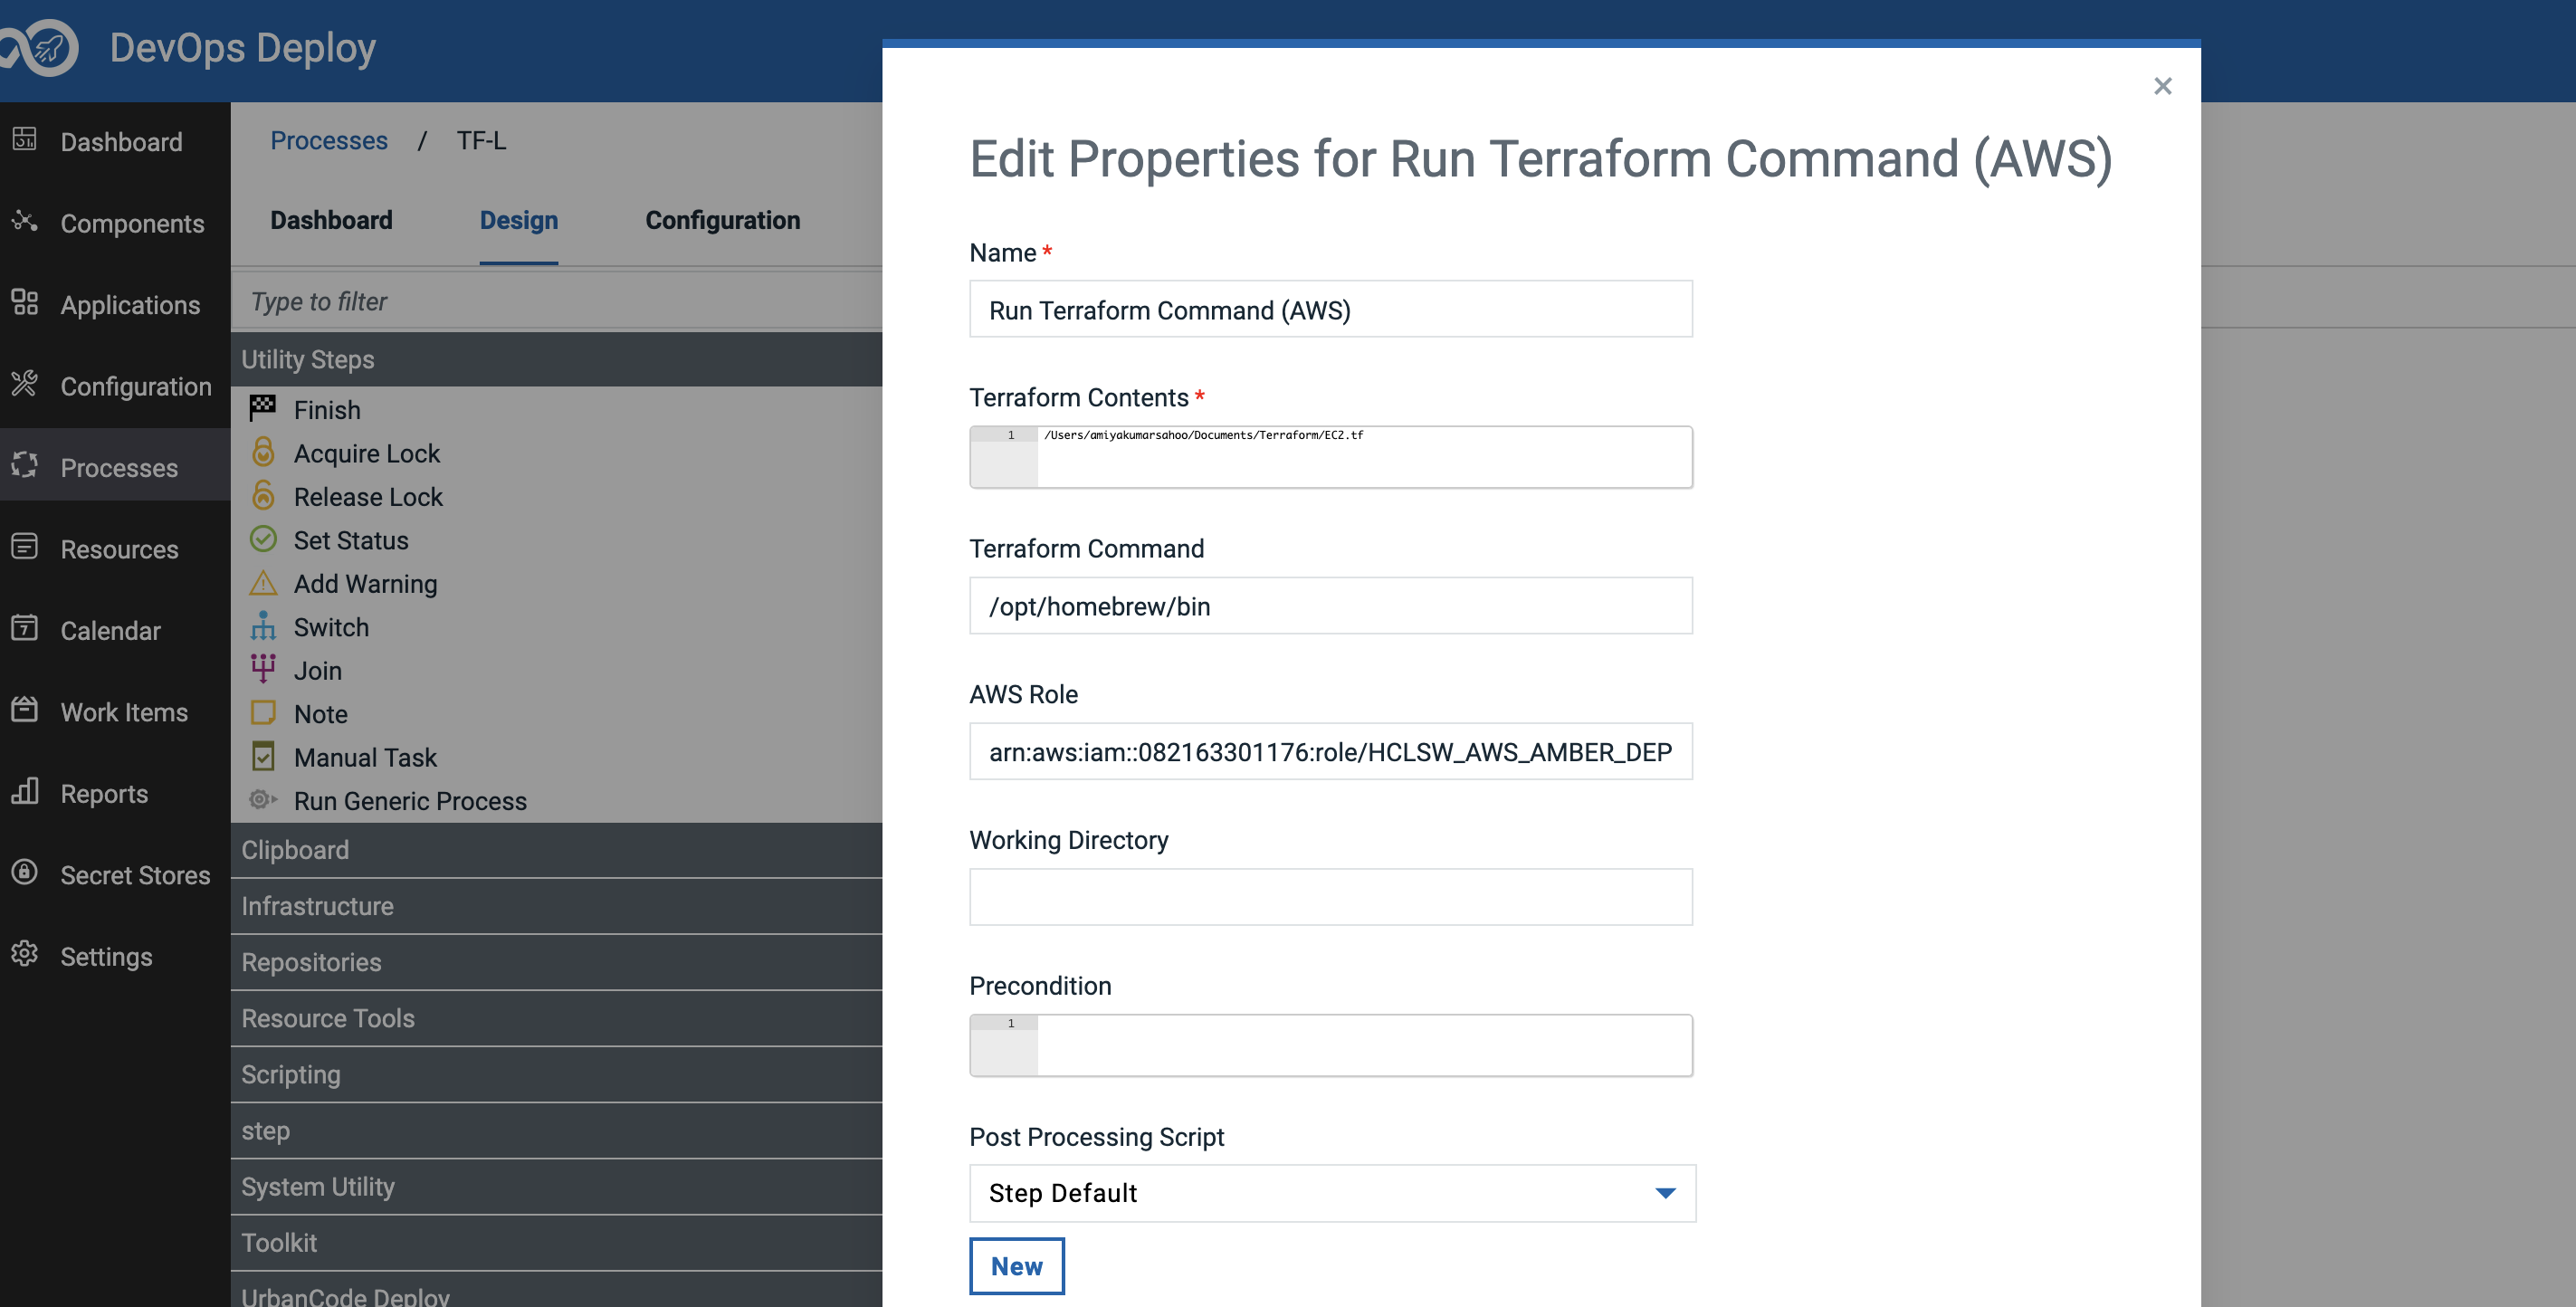
Task: Switch to the Configuration tab
Action: pyautogui.click(x=722, y=220)
